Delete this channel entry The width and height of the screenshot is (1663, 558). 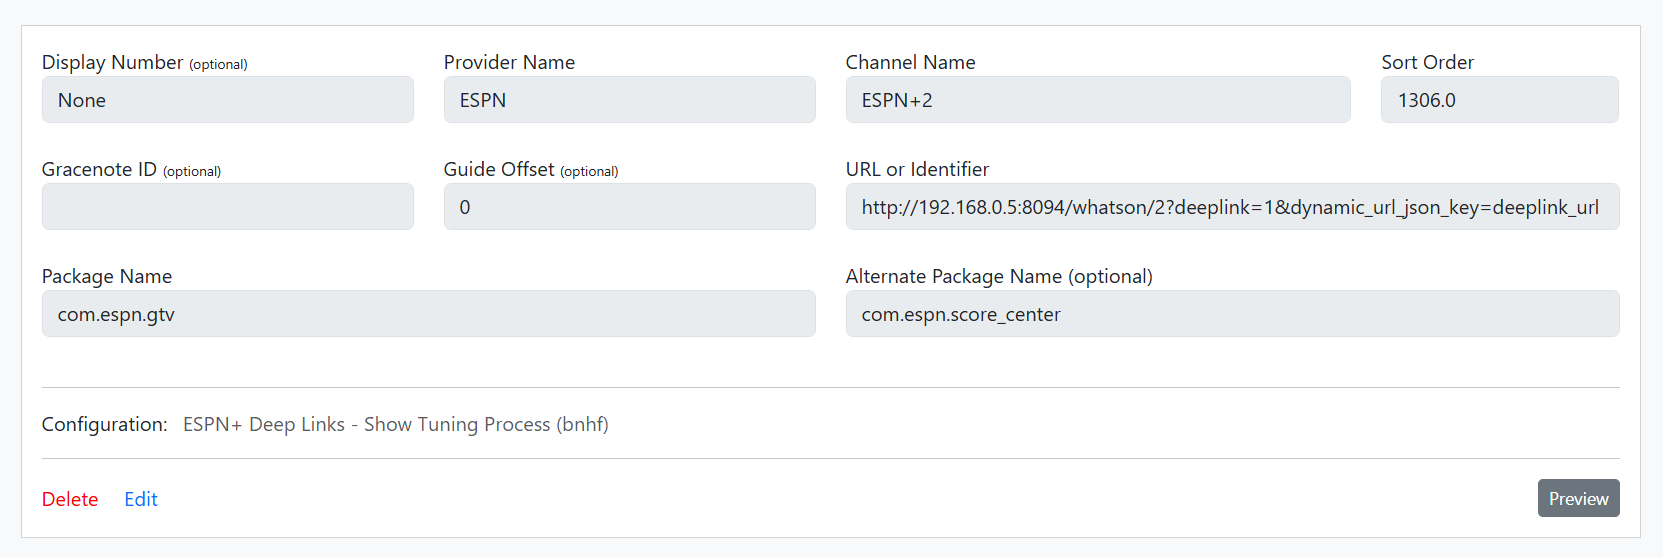[x=70, y=499]
